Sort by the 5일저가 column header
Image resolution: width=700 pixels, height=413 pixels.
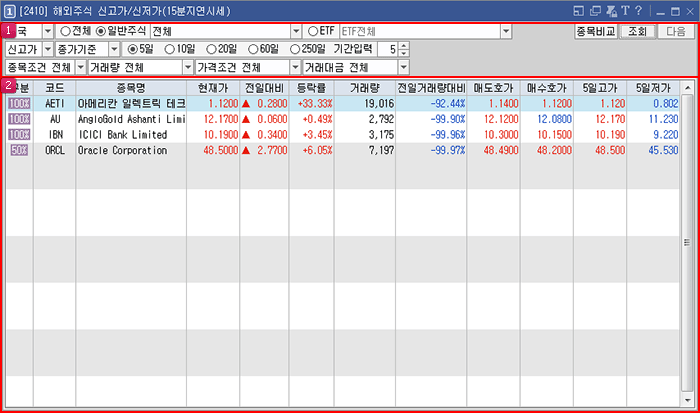pos(653,88)
